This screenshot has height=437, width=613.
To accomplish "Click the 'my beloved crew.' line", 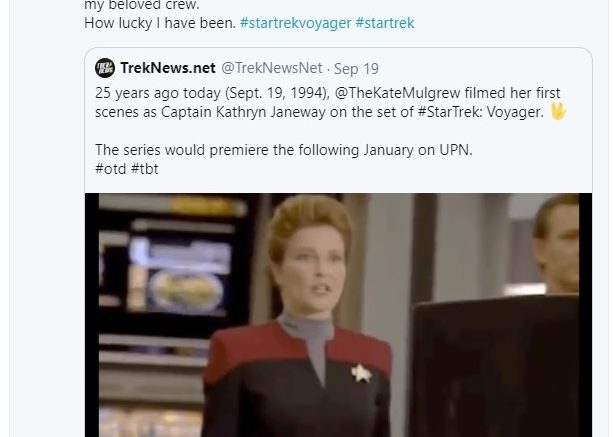I will pos(142,5).
